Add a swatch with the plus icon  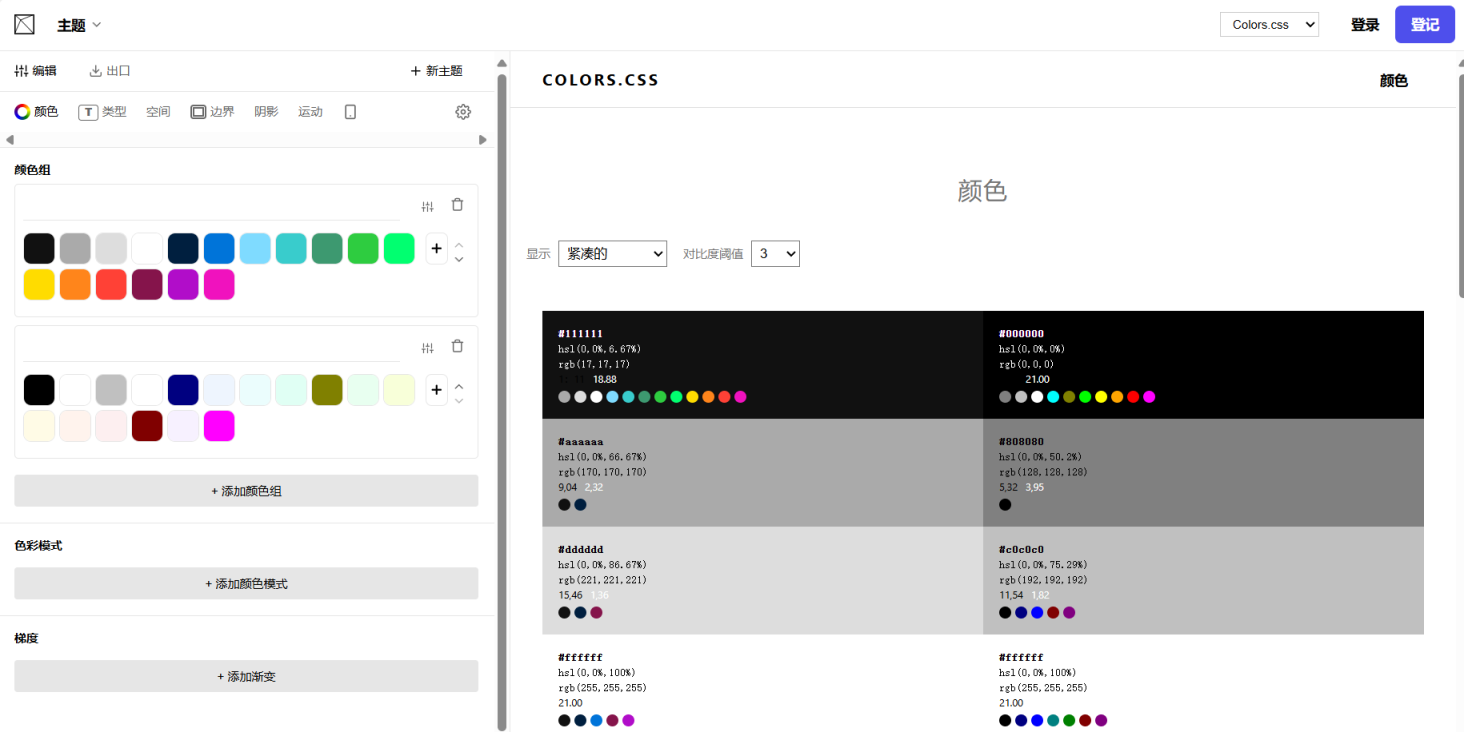tap(436, 248)
